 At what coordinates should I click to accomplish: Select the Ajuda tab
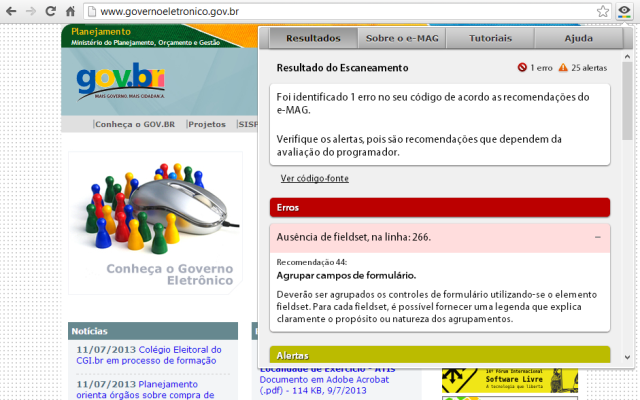pos(578,38)
